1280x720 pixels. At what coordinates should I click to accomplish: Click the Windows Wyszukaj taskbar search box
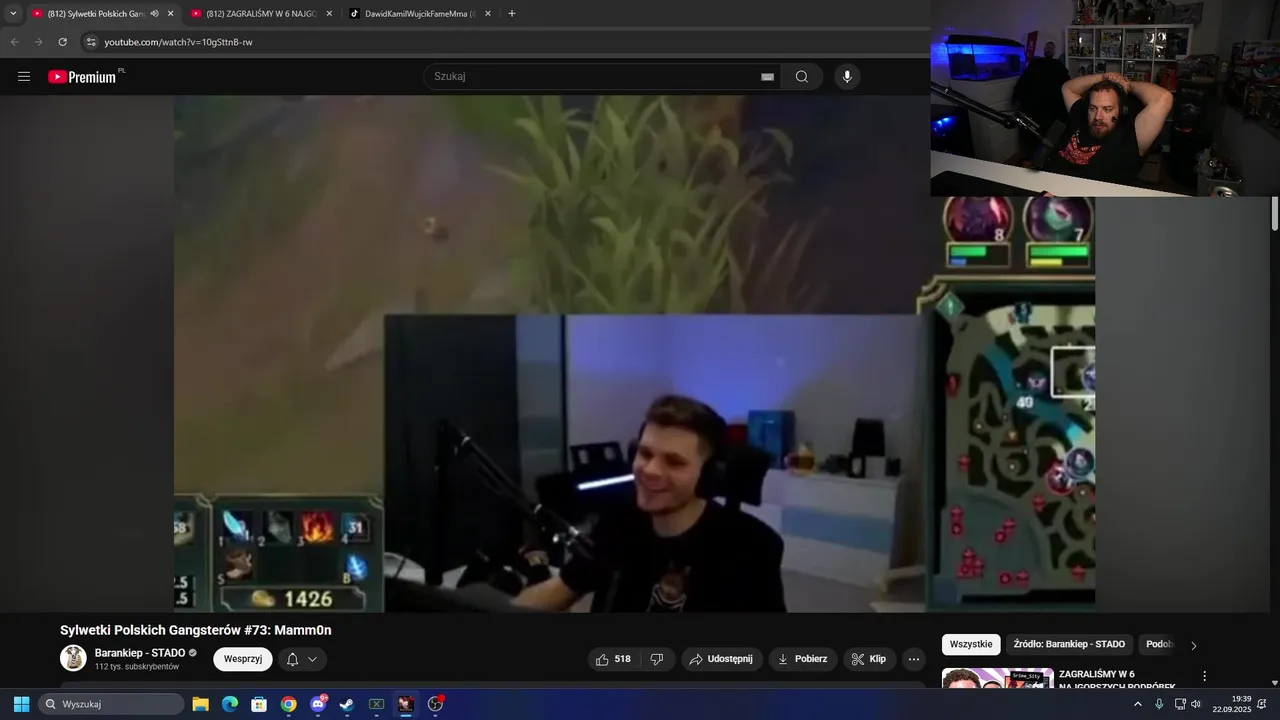coord(111,704)
